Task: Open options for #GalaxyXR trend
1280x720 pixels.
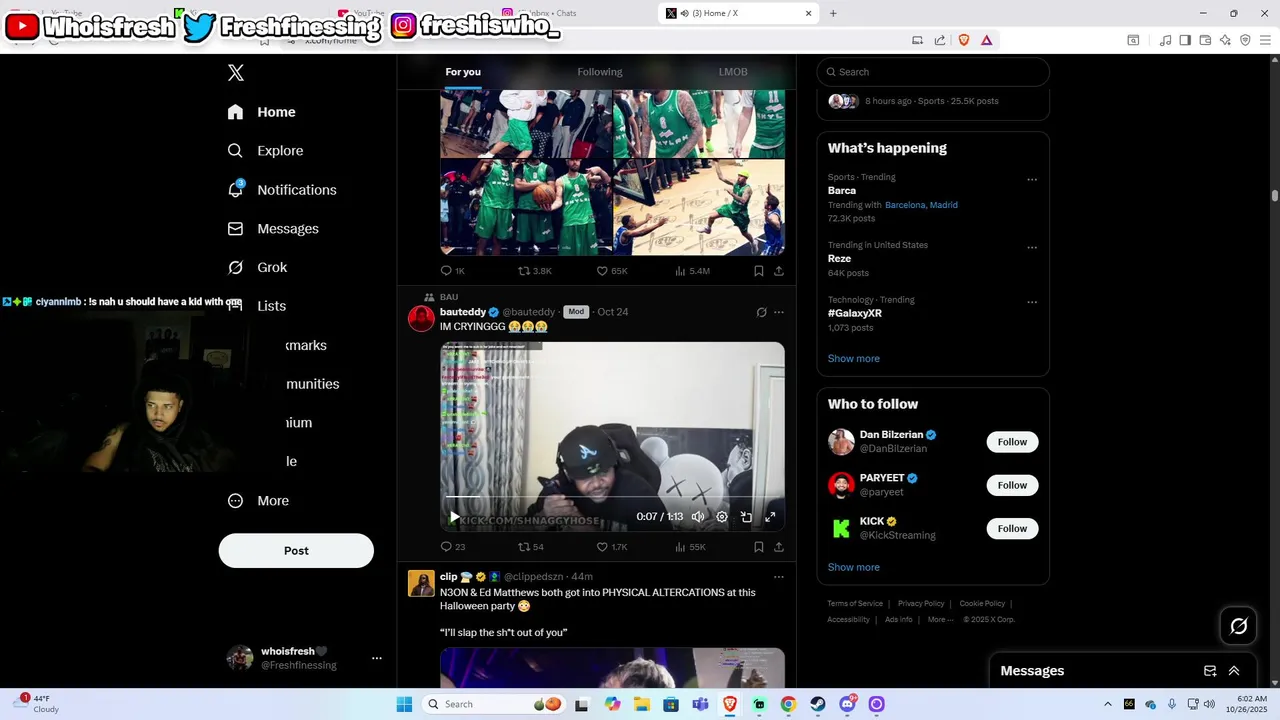Action: tap(1032, 302)
